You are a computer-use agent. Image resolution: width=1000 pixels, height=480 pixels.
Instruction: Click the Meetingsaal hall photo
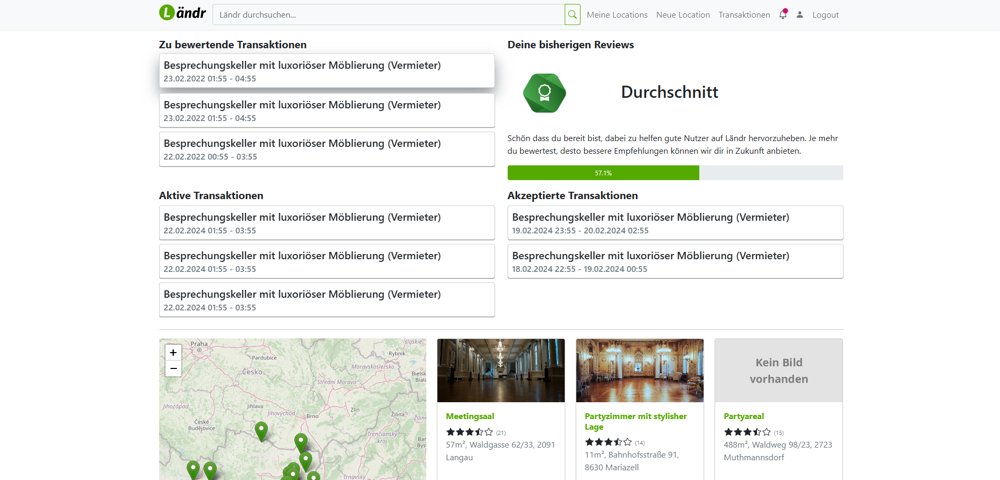pos(501,370)
